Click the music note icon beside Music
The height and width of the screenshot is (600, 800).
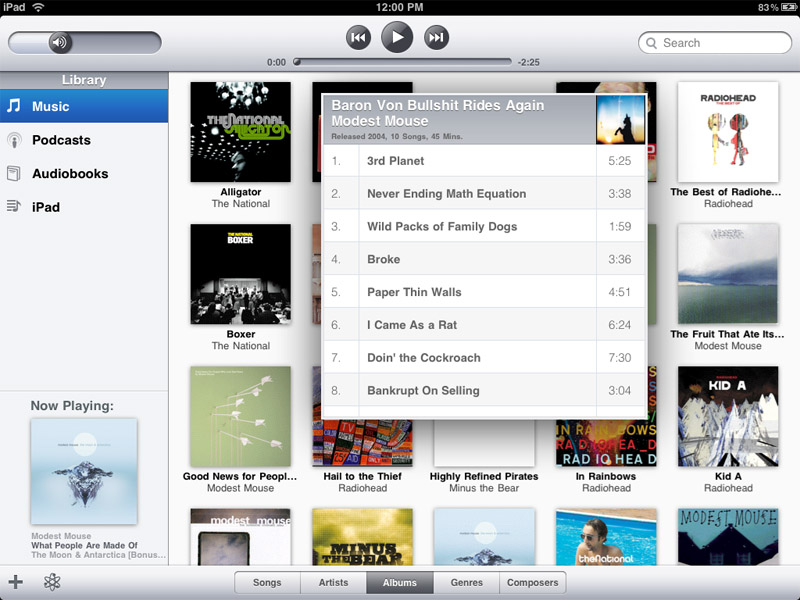click(x=14, y=106)
